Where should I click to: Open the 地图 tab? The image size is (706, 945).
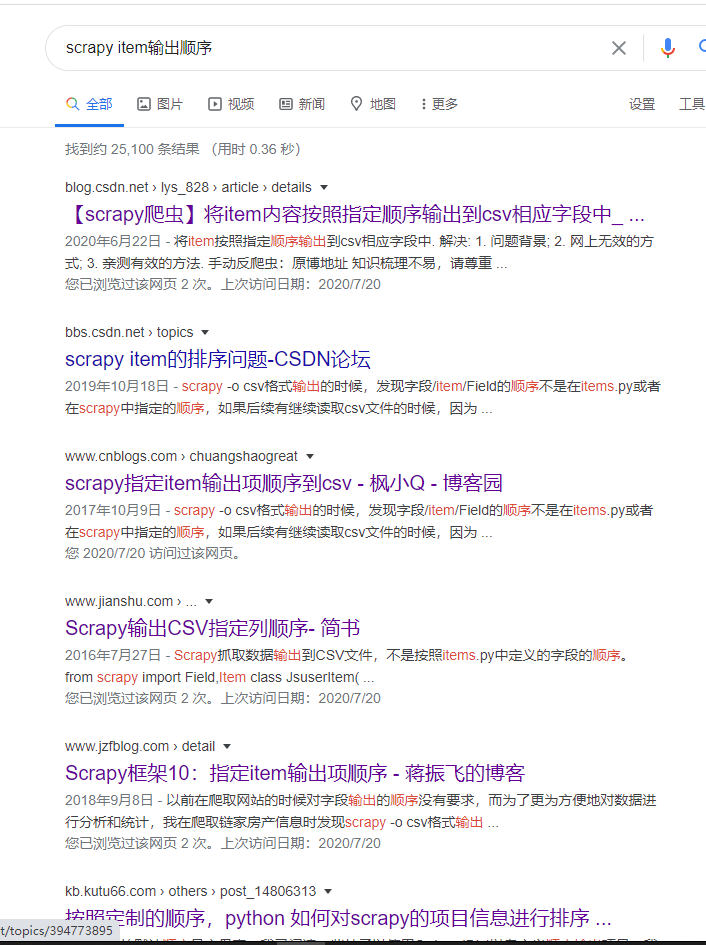(x=373, y=104)
